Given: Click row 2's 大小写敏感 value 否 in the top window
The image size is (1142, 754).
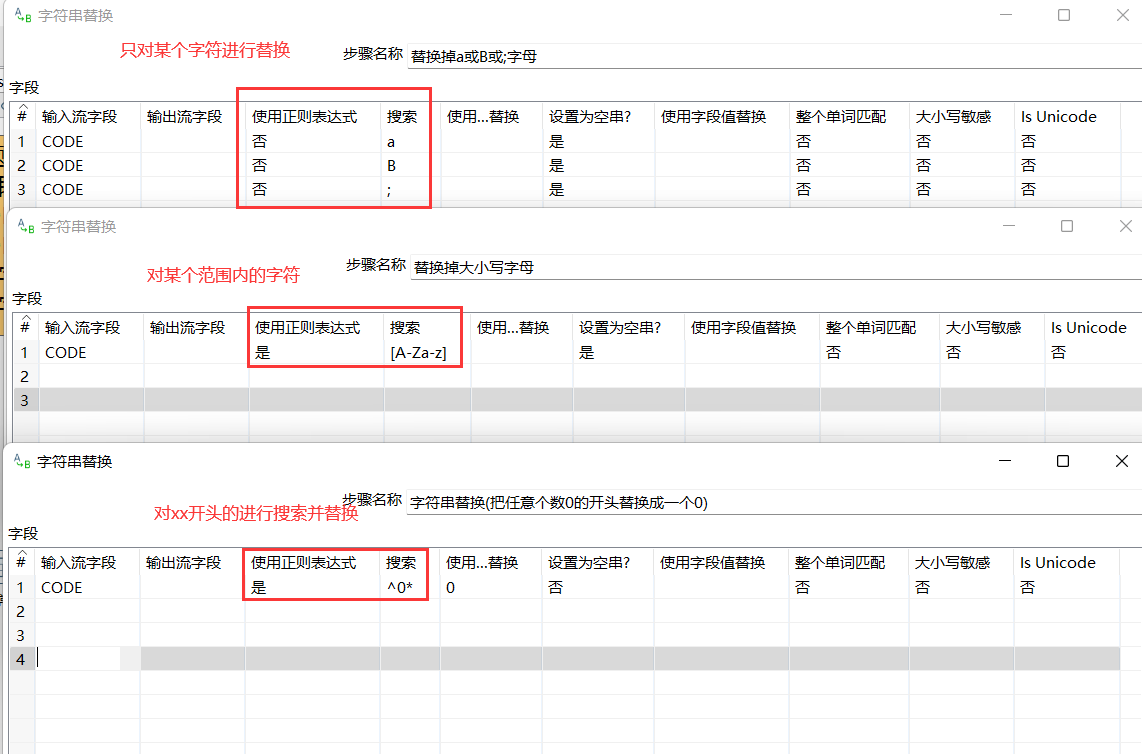Looking at the screenshot, I should [x=923, y=165].
